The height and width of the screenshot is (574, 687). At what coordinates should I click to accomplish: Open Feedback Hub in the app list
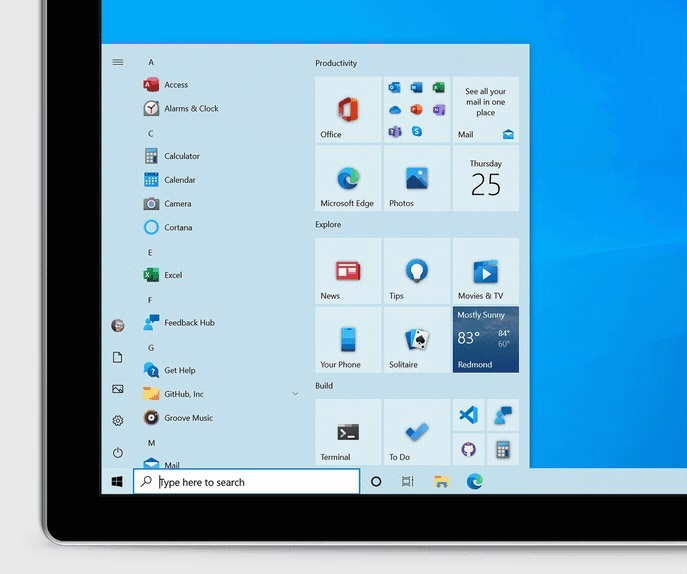(179, 323)
